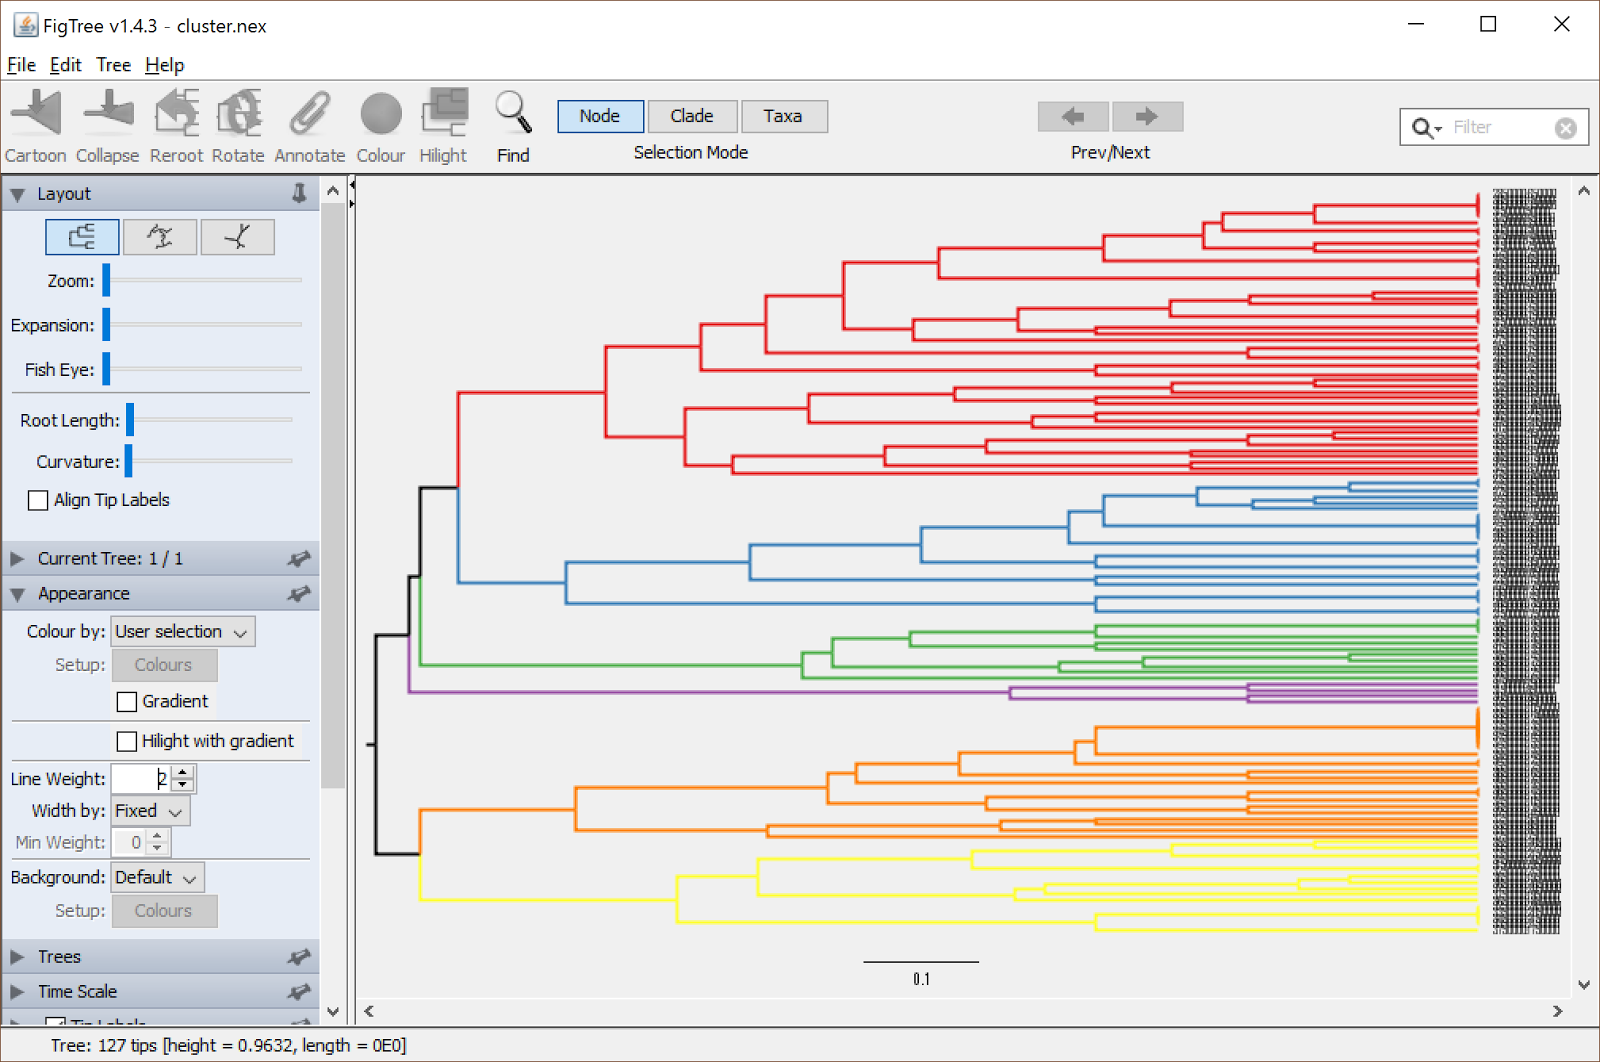Click the Next tree navigation button

click(x=1147, y=116)
